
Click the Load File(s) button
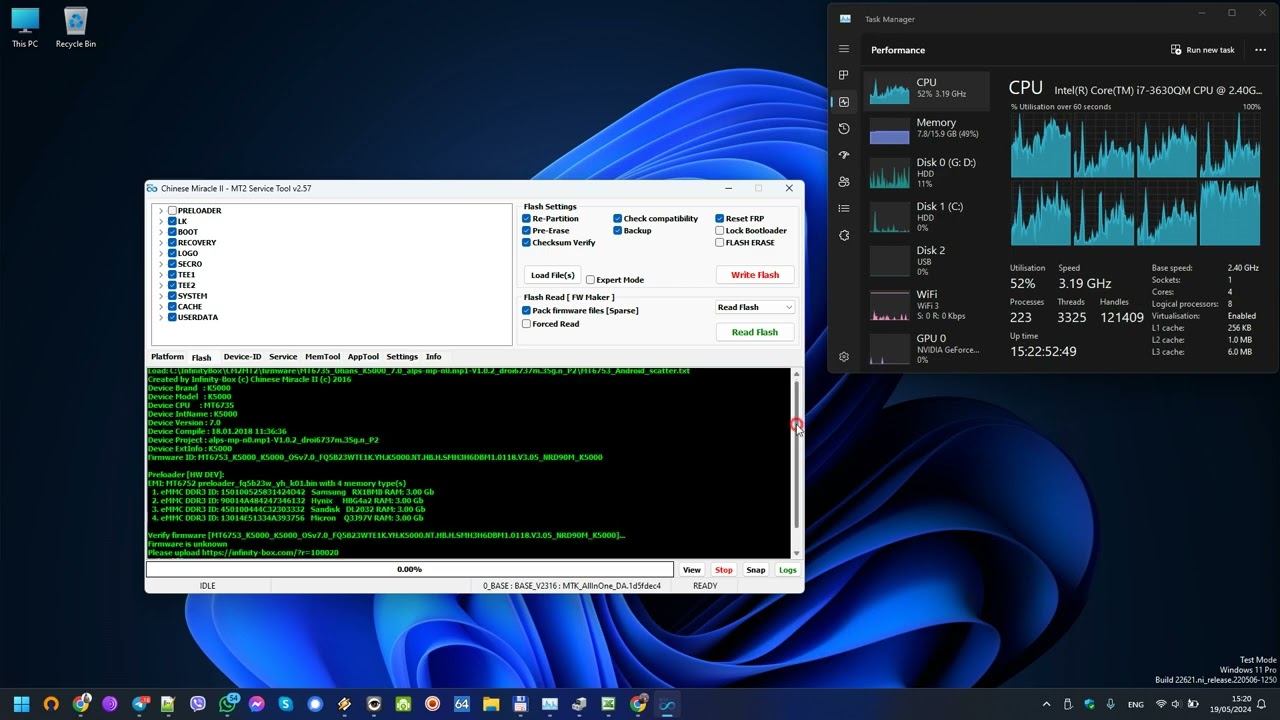(x=552, y=275)
